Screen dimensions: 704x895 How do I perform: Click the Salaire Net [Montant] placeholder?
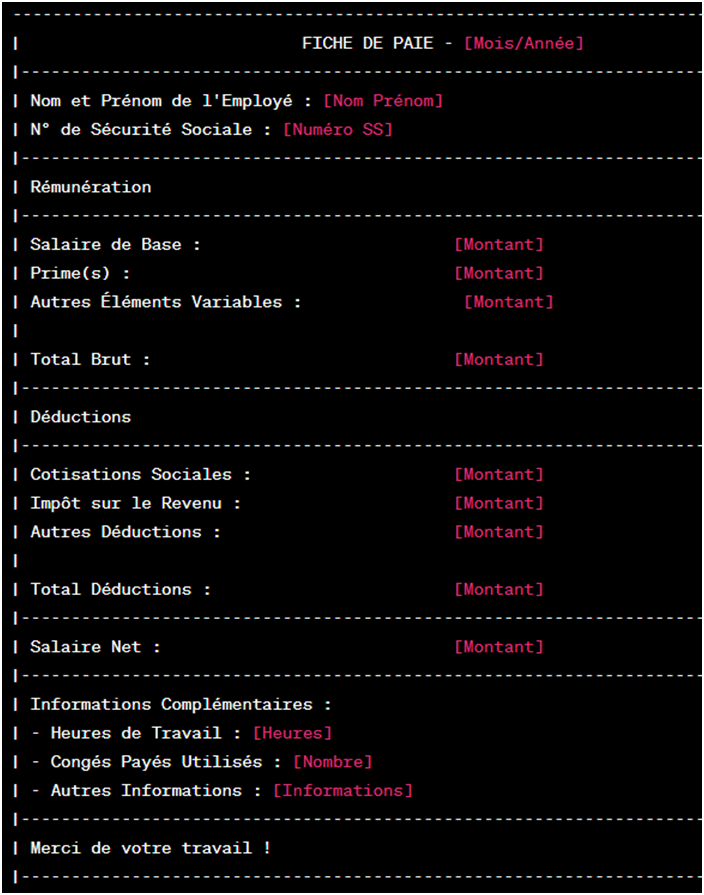[499, 647]
